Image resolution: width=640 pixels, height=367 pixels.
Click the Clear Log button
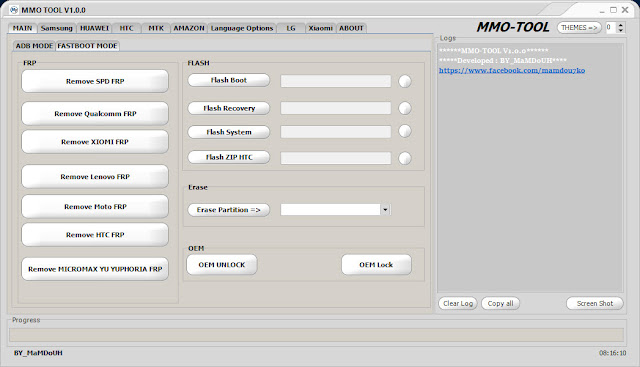pyautogui.click(x=458, y=303)
